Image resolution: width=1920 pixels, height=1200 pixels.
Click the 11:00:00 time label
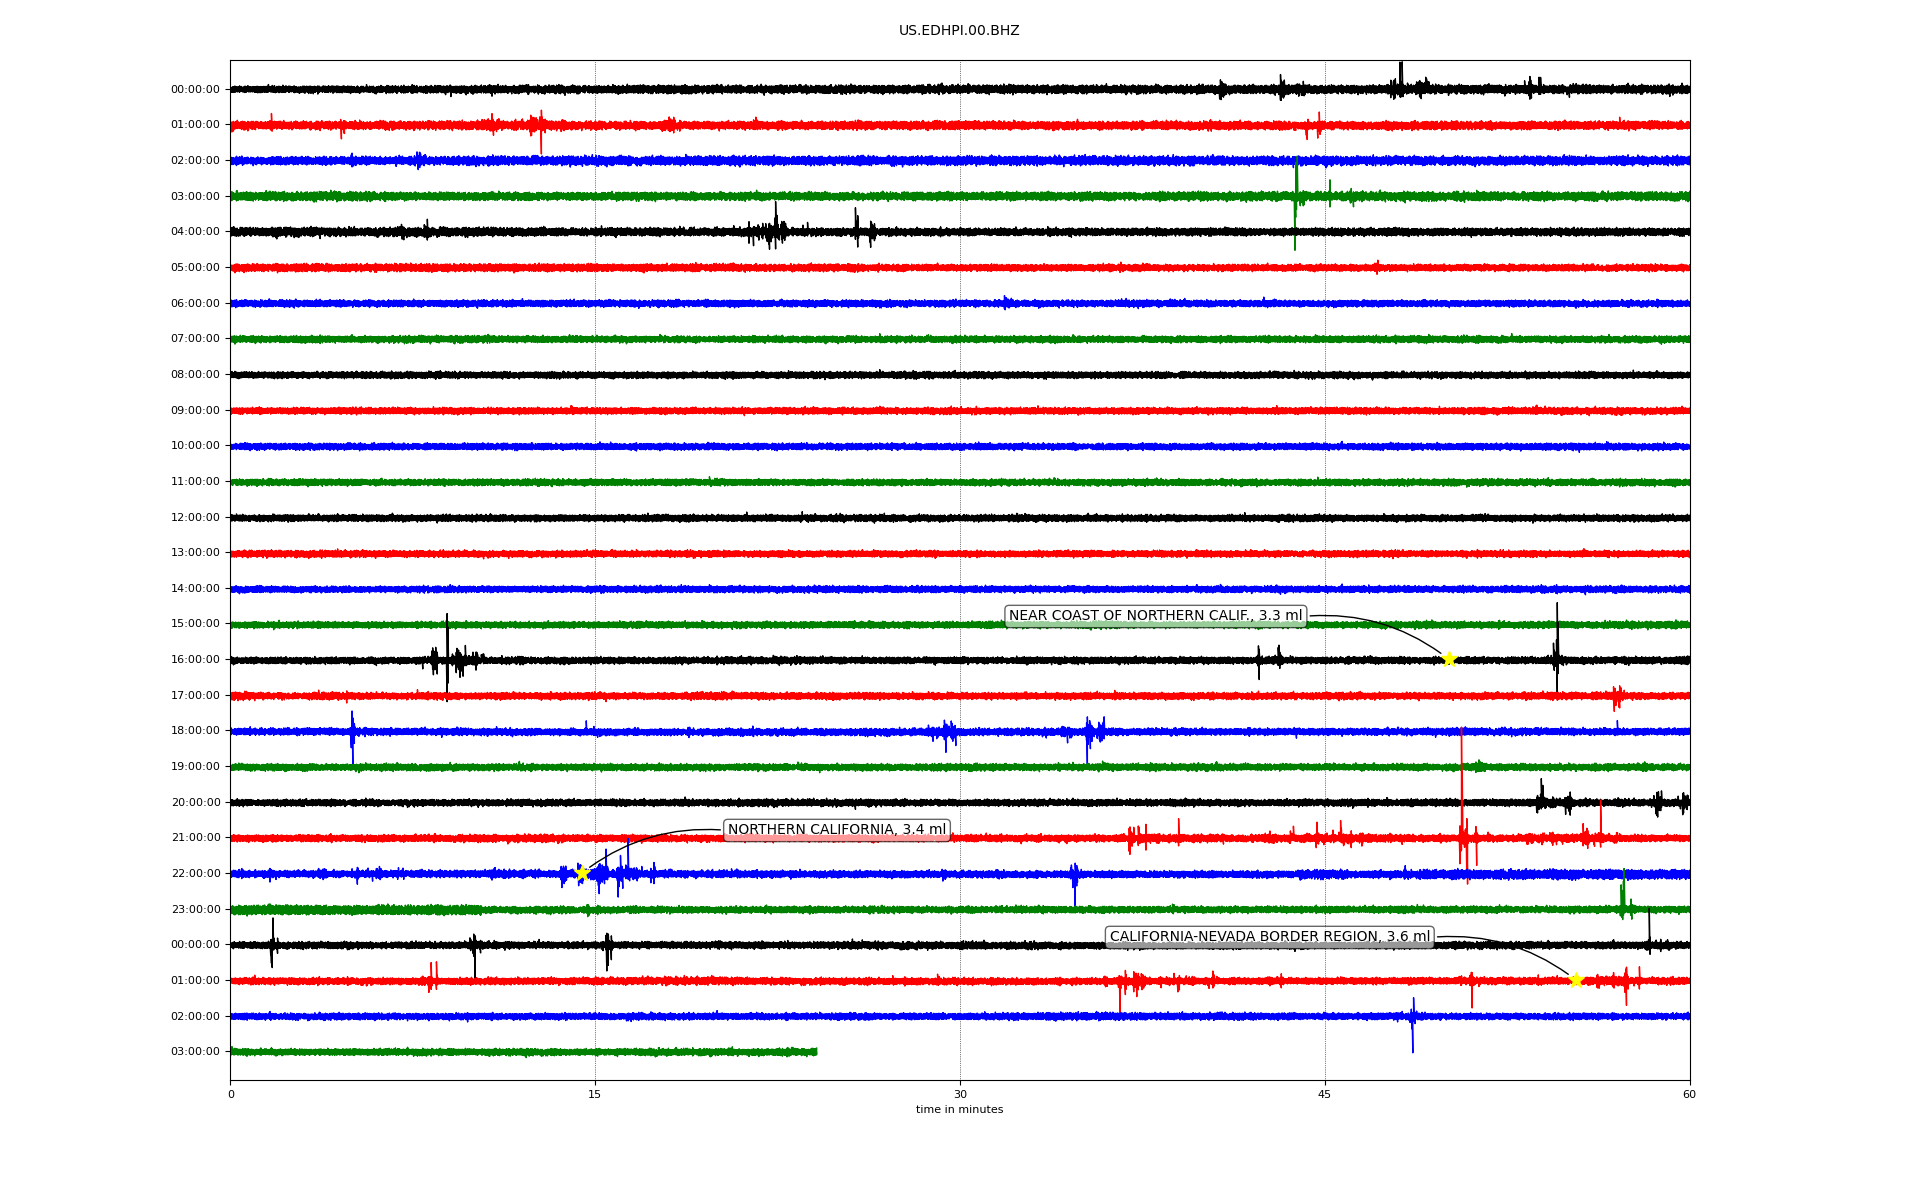pyautogui.click(x=195, y=482)
